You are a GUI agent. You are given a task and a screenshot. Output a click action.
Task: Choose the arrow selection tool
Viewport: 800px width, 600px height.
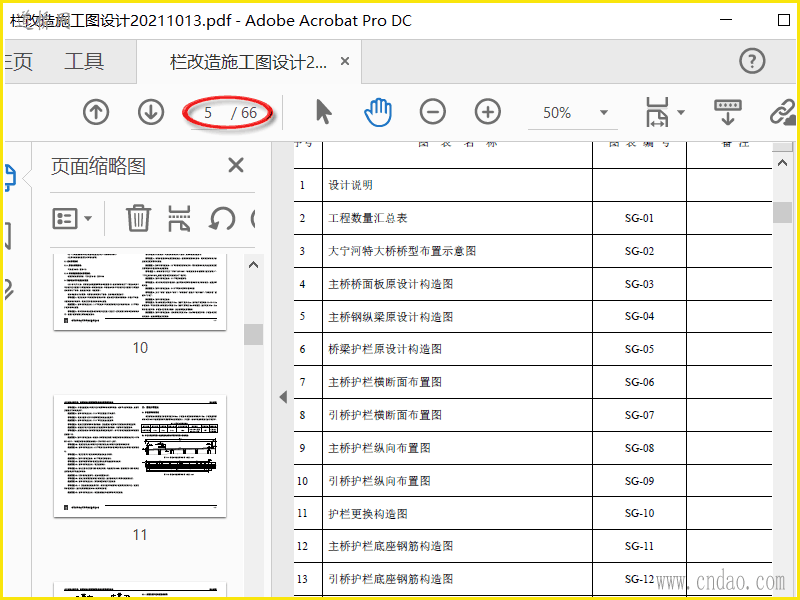click(323, 112)
